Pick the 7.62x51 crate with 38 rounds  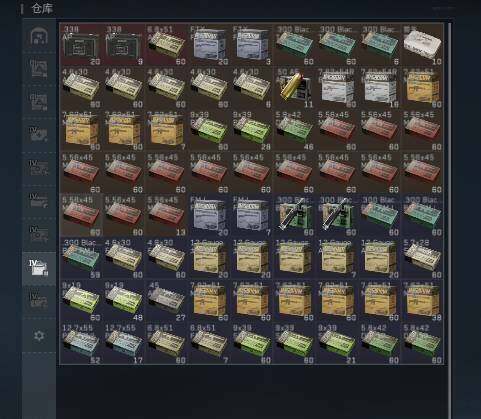[x=422, y=301]
